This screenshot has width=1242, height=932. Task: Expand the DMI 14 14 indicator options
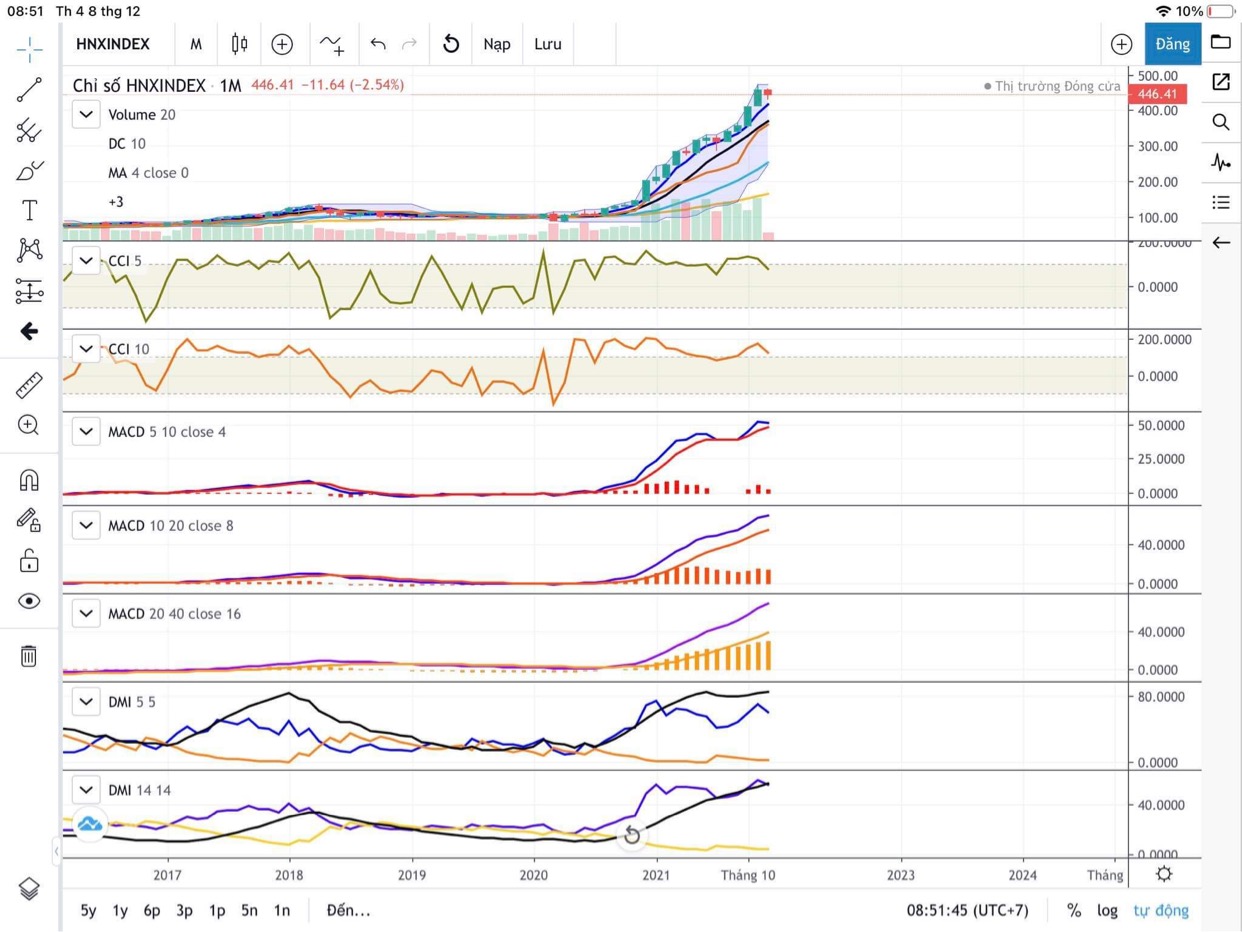86,790
